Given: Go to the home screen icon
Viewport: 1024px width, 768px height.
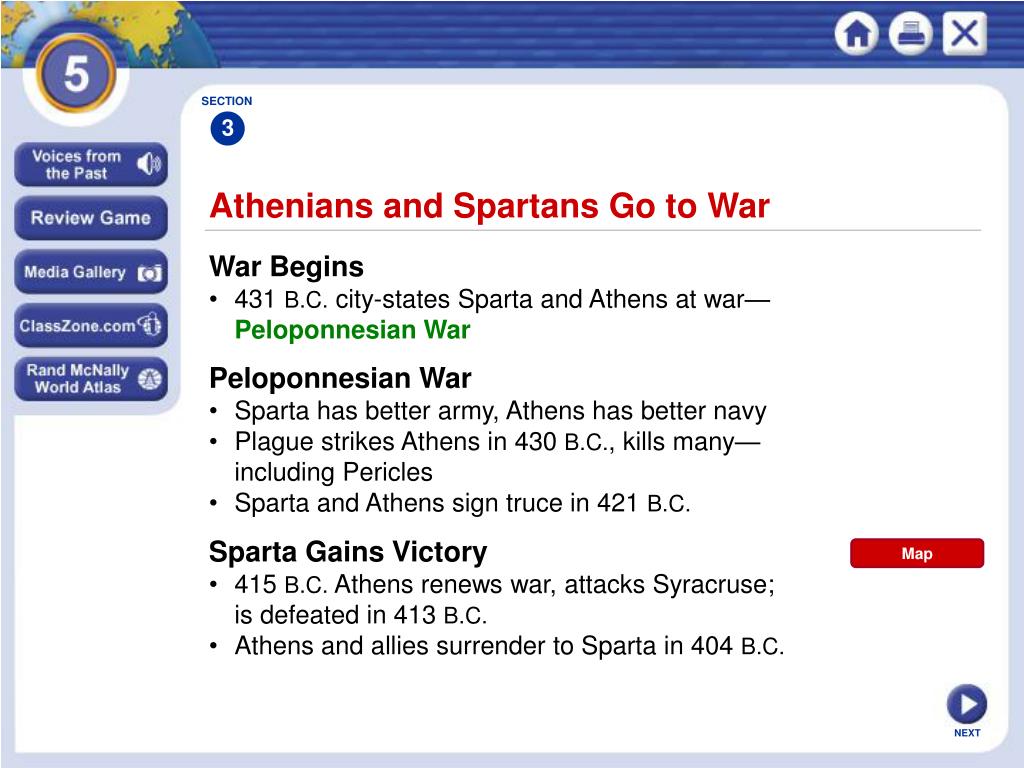Looking at the screenshot, I should click(x=856, y=33).
